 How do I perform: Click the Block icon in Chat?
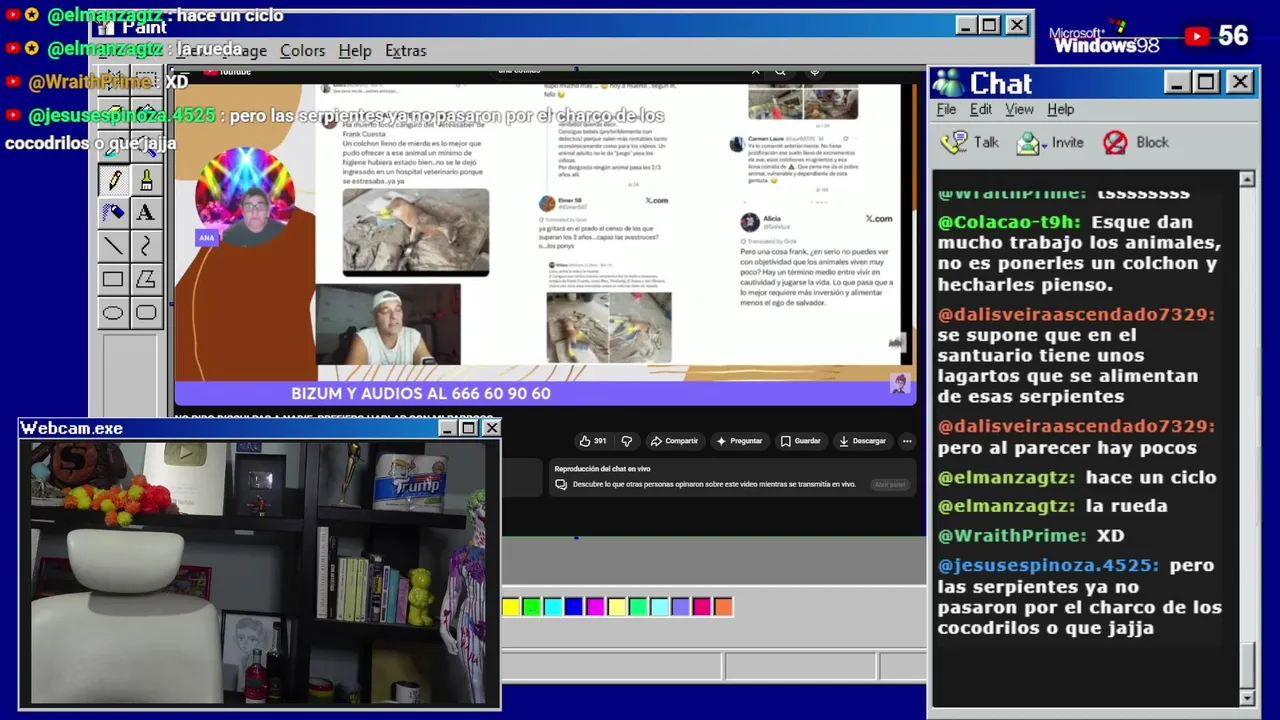pyautogui.click(x=1115, y=143)
